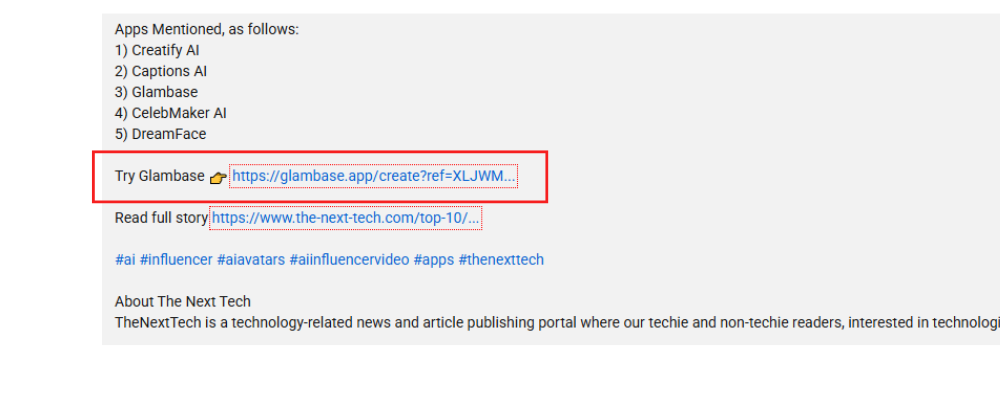The width and height of the screenshot is (1000, 400).
Task: Click list item "2) Captions AI"
Action: (x=161, y=71)
